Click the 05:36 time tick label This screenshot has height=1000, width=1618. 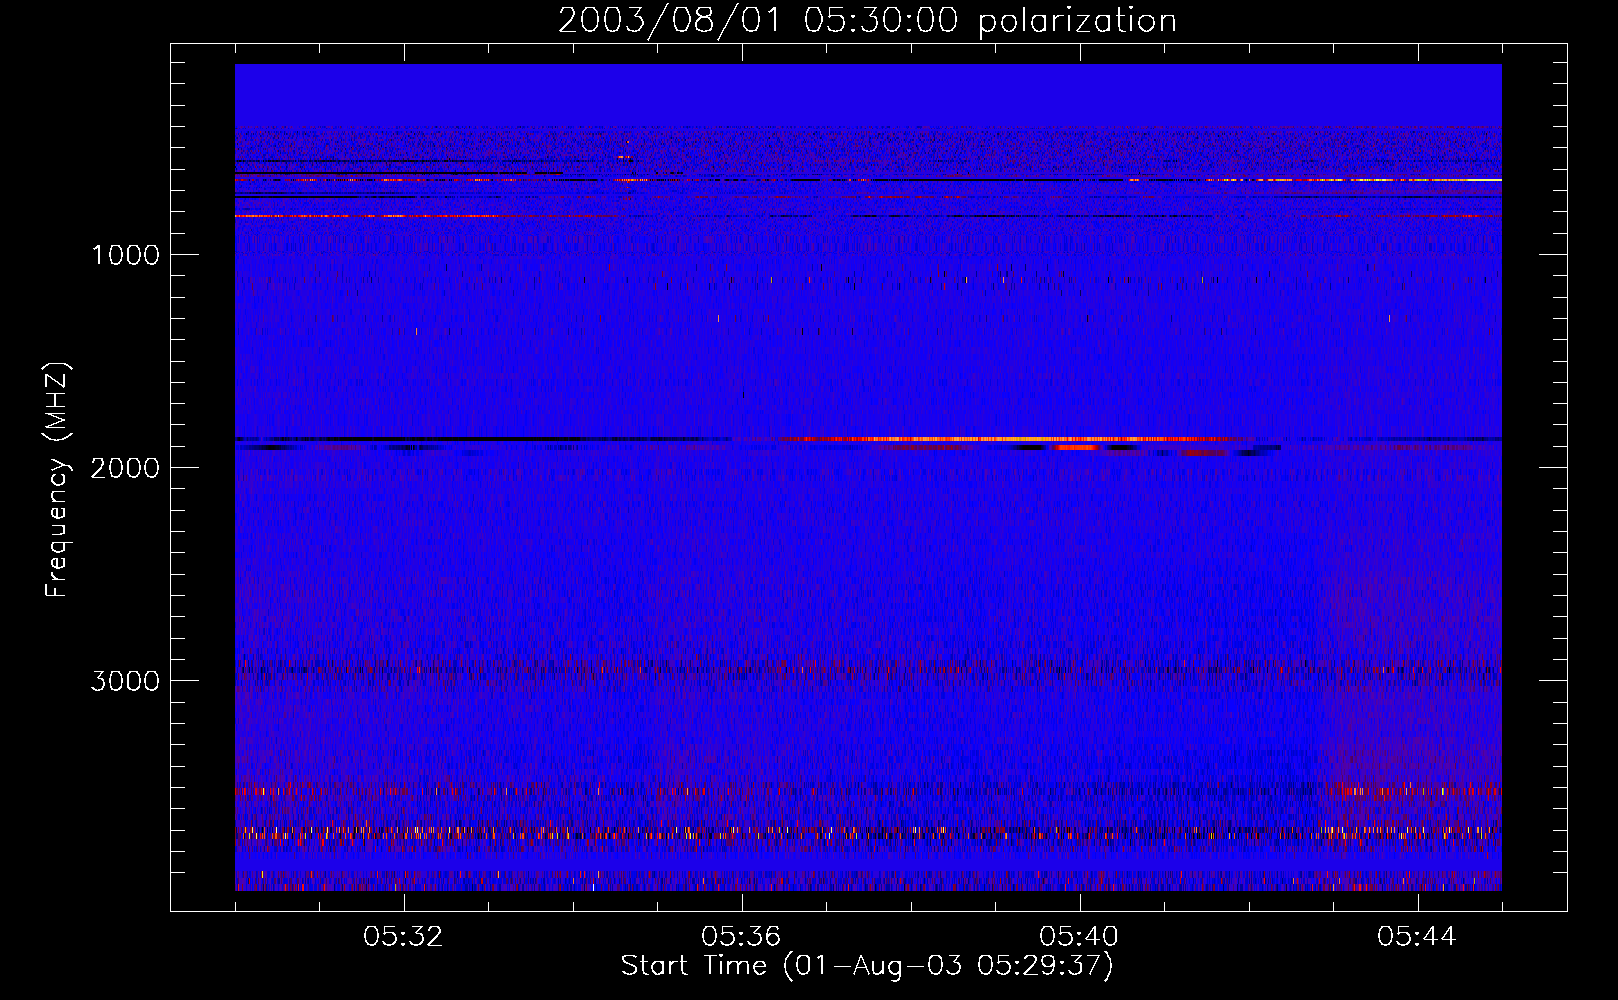point(742,937)
